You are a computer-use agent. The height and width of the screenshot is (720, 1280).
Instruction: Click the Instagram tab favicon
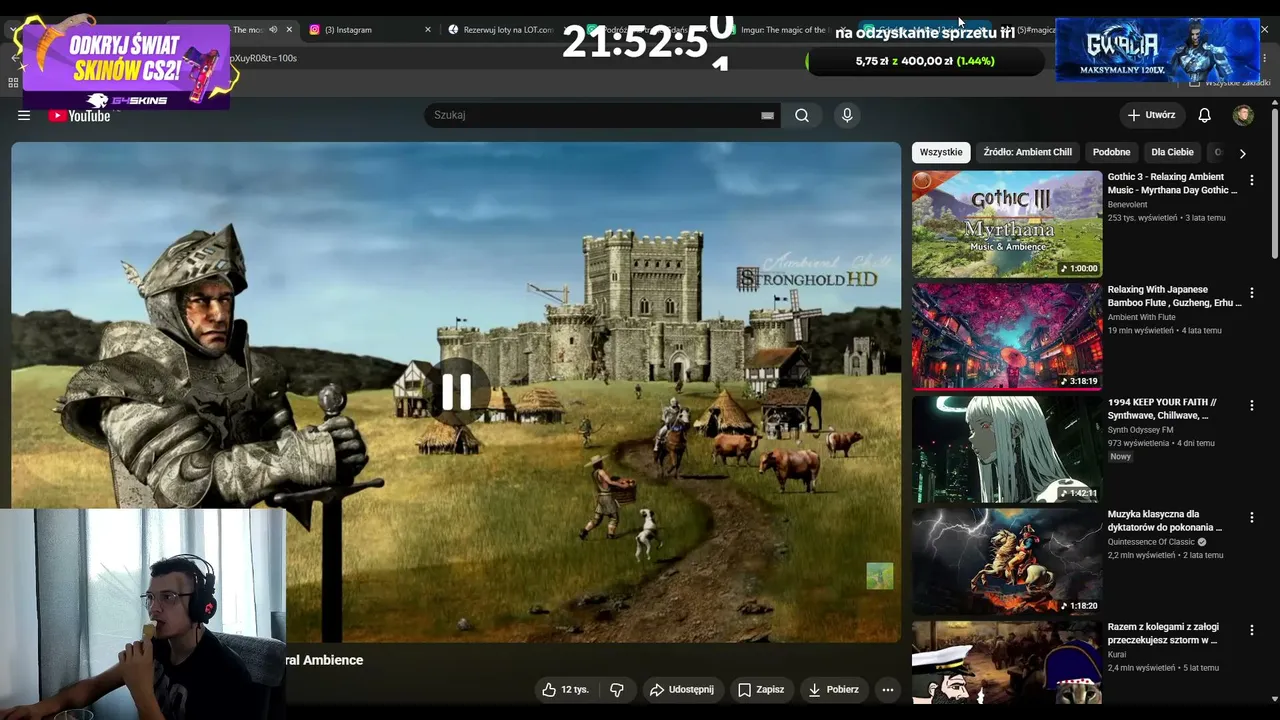click(x=314, y=30)
